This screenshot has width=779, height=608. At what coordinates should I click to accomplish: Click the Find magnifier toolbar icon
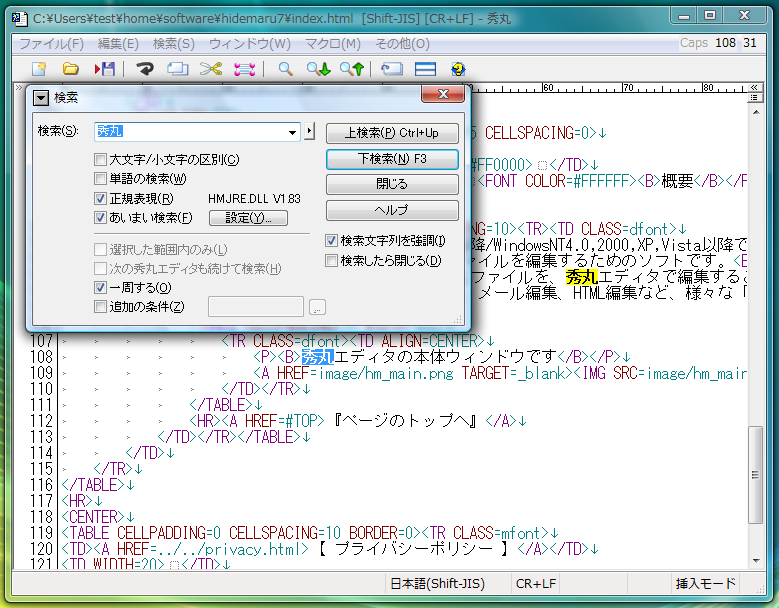tap(285, 69)
